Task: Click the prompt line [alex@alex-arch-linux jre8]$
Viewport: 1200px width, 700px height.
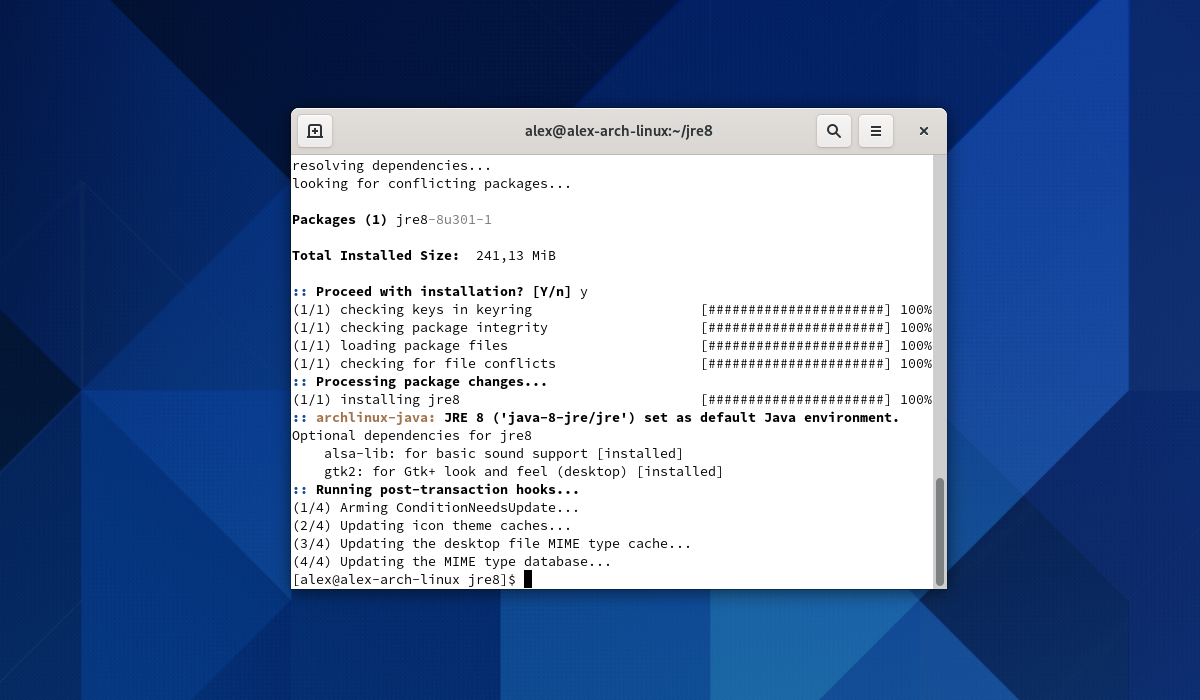Action: [x=404, y=579]
